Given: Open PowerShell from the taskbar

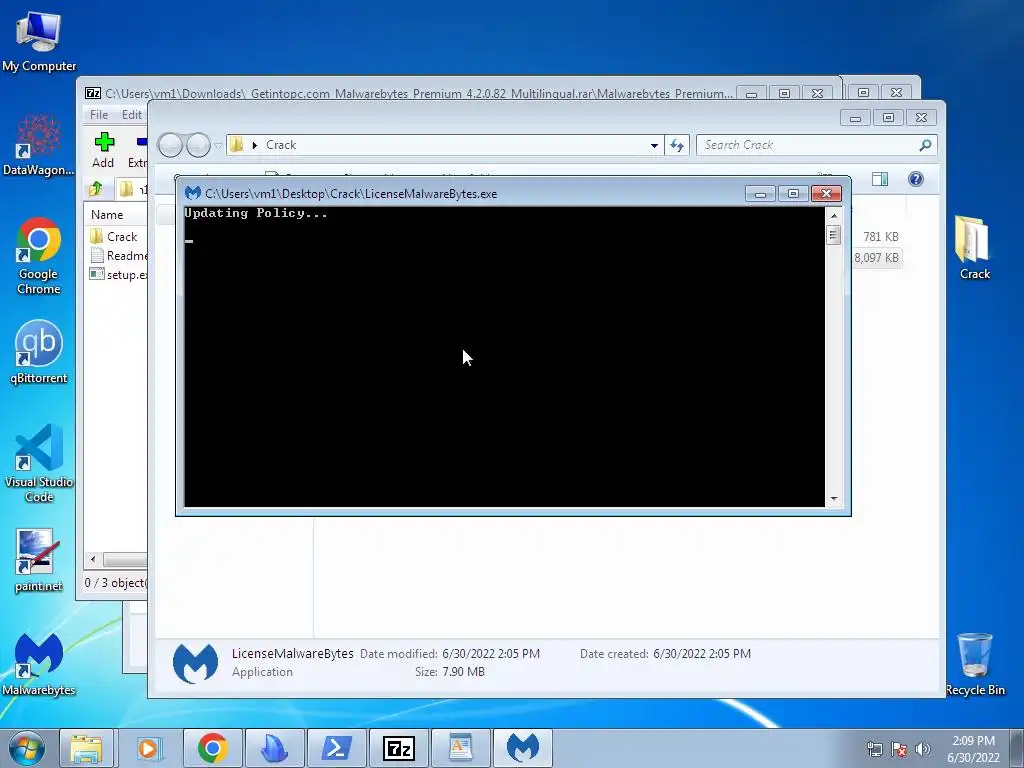Looking at the screenshot, I should (336, 748).
